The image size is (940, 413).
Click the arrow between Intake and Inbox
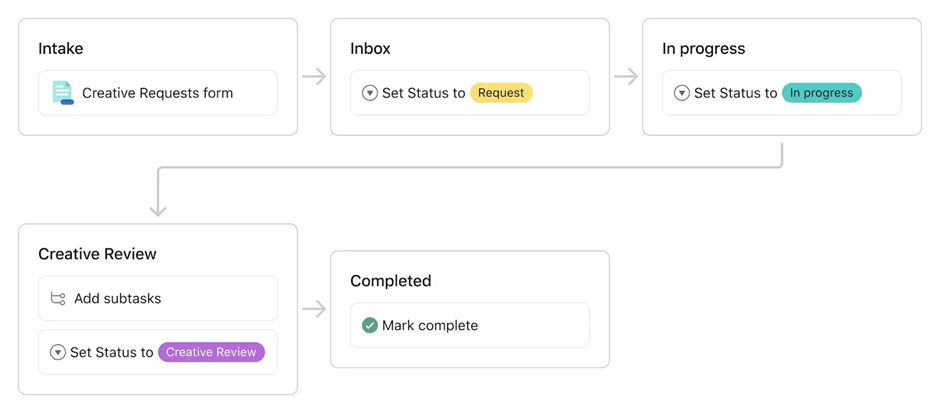(x=314, y=76)
